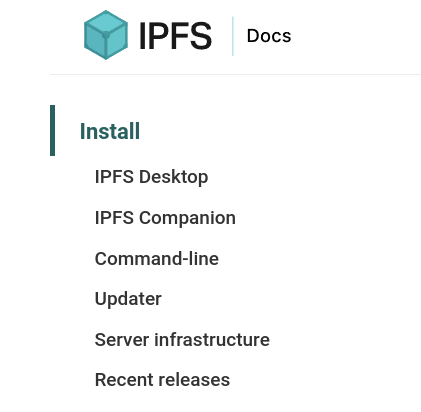Select the Install sidebar section heading
This screenshot has width=421, height=412.
[110, 131]
